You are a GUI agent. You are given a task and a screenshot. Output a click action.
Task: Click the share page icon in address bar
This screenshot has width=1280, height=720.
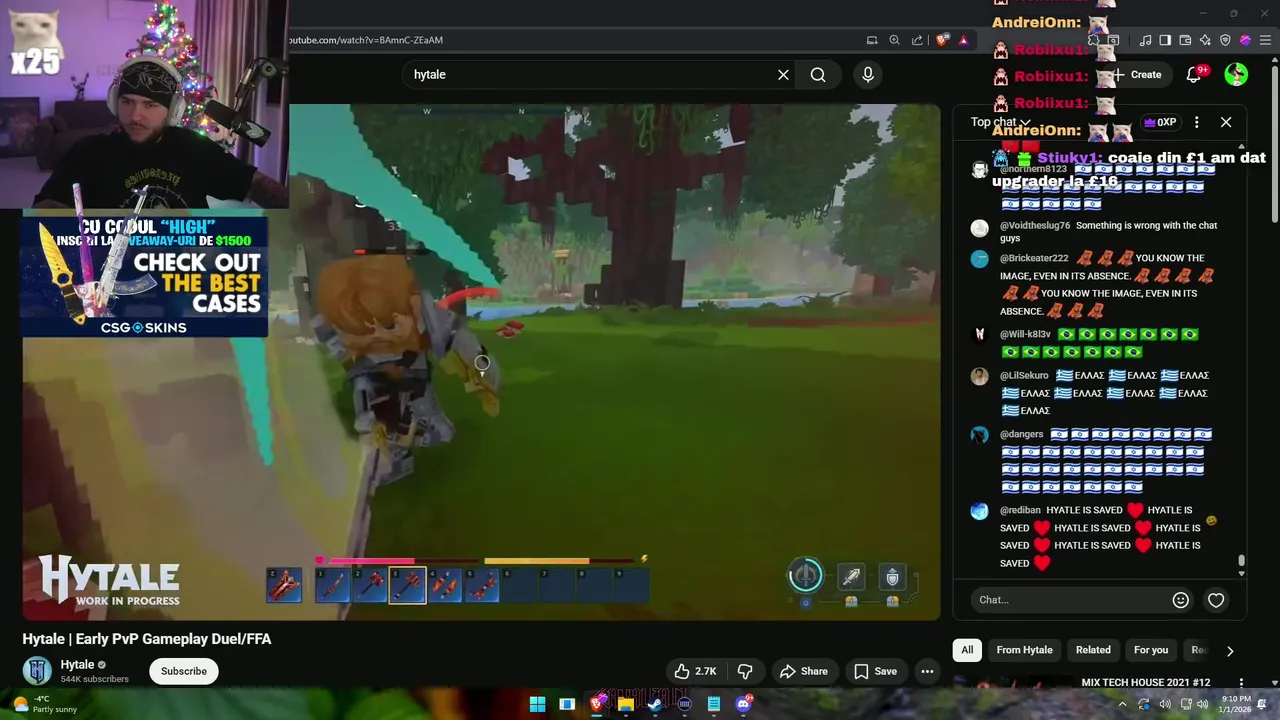[x=917, y=40]
